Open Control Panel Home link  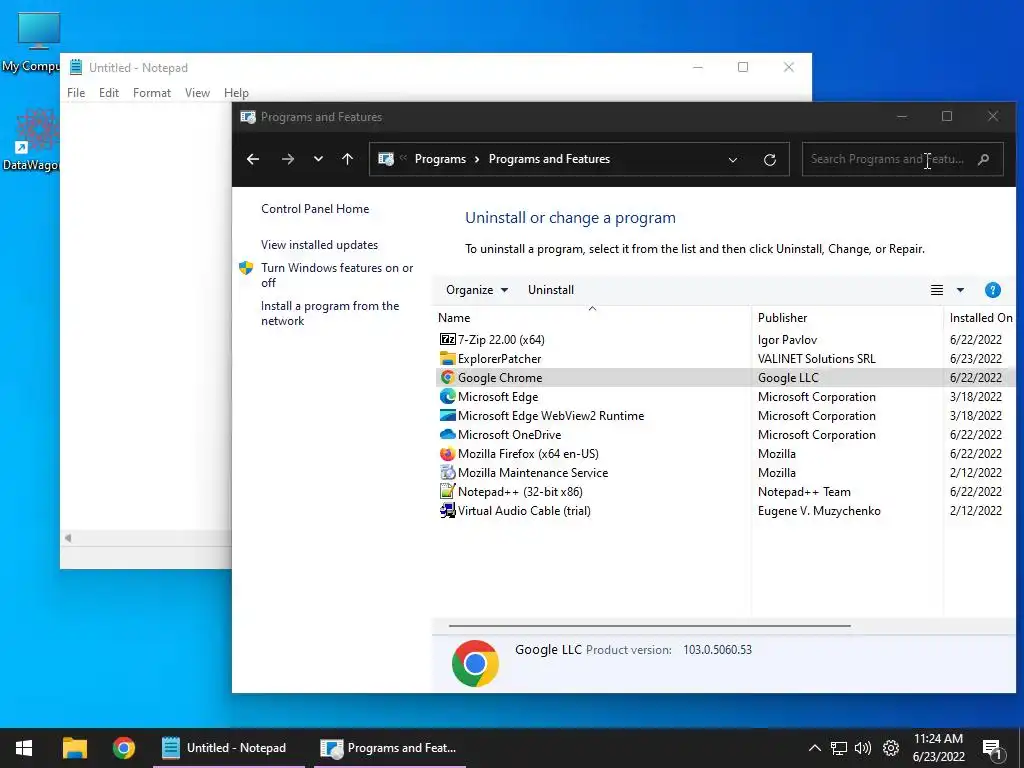[x=315, y=209]
